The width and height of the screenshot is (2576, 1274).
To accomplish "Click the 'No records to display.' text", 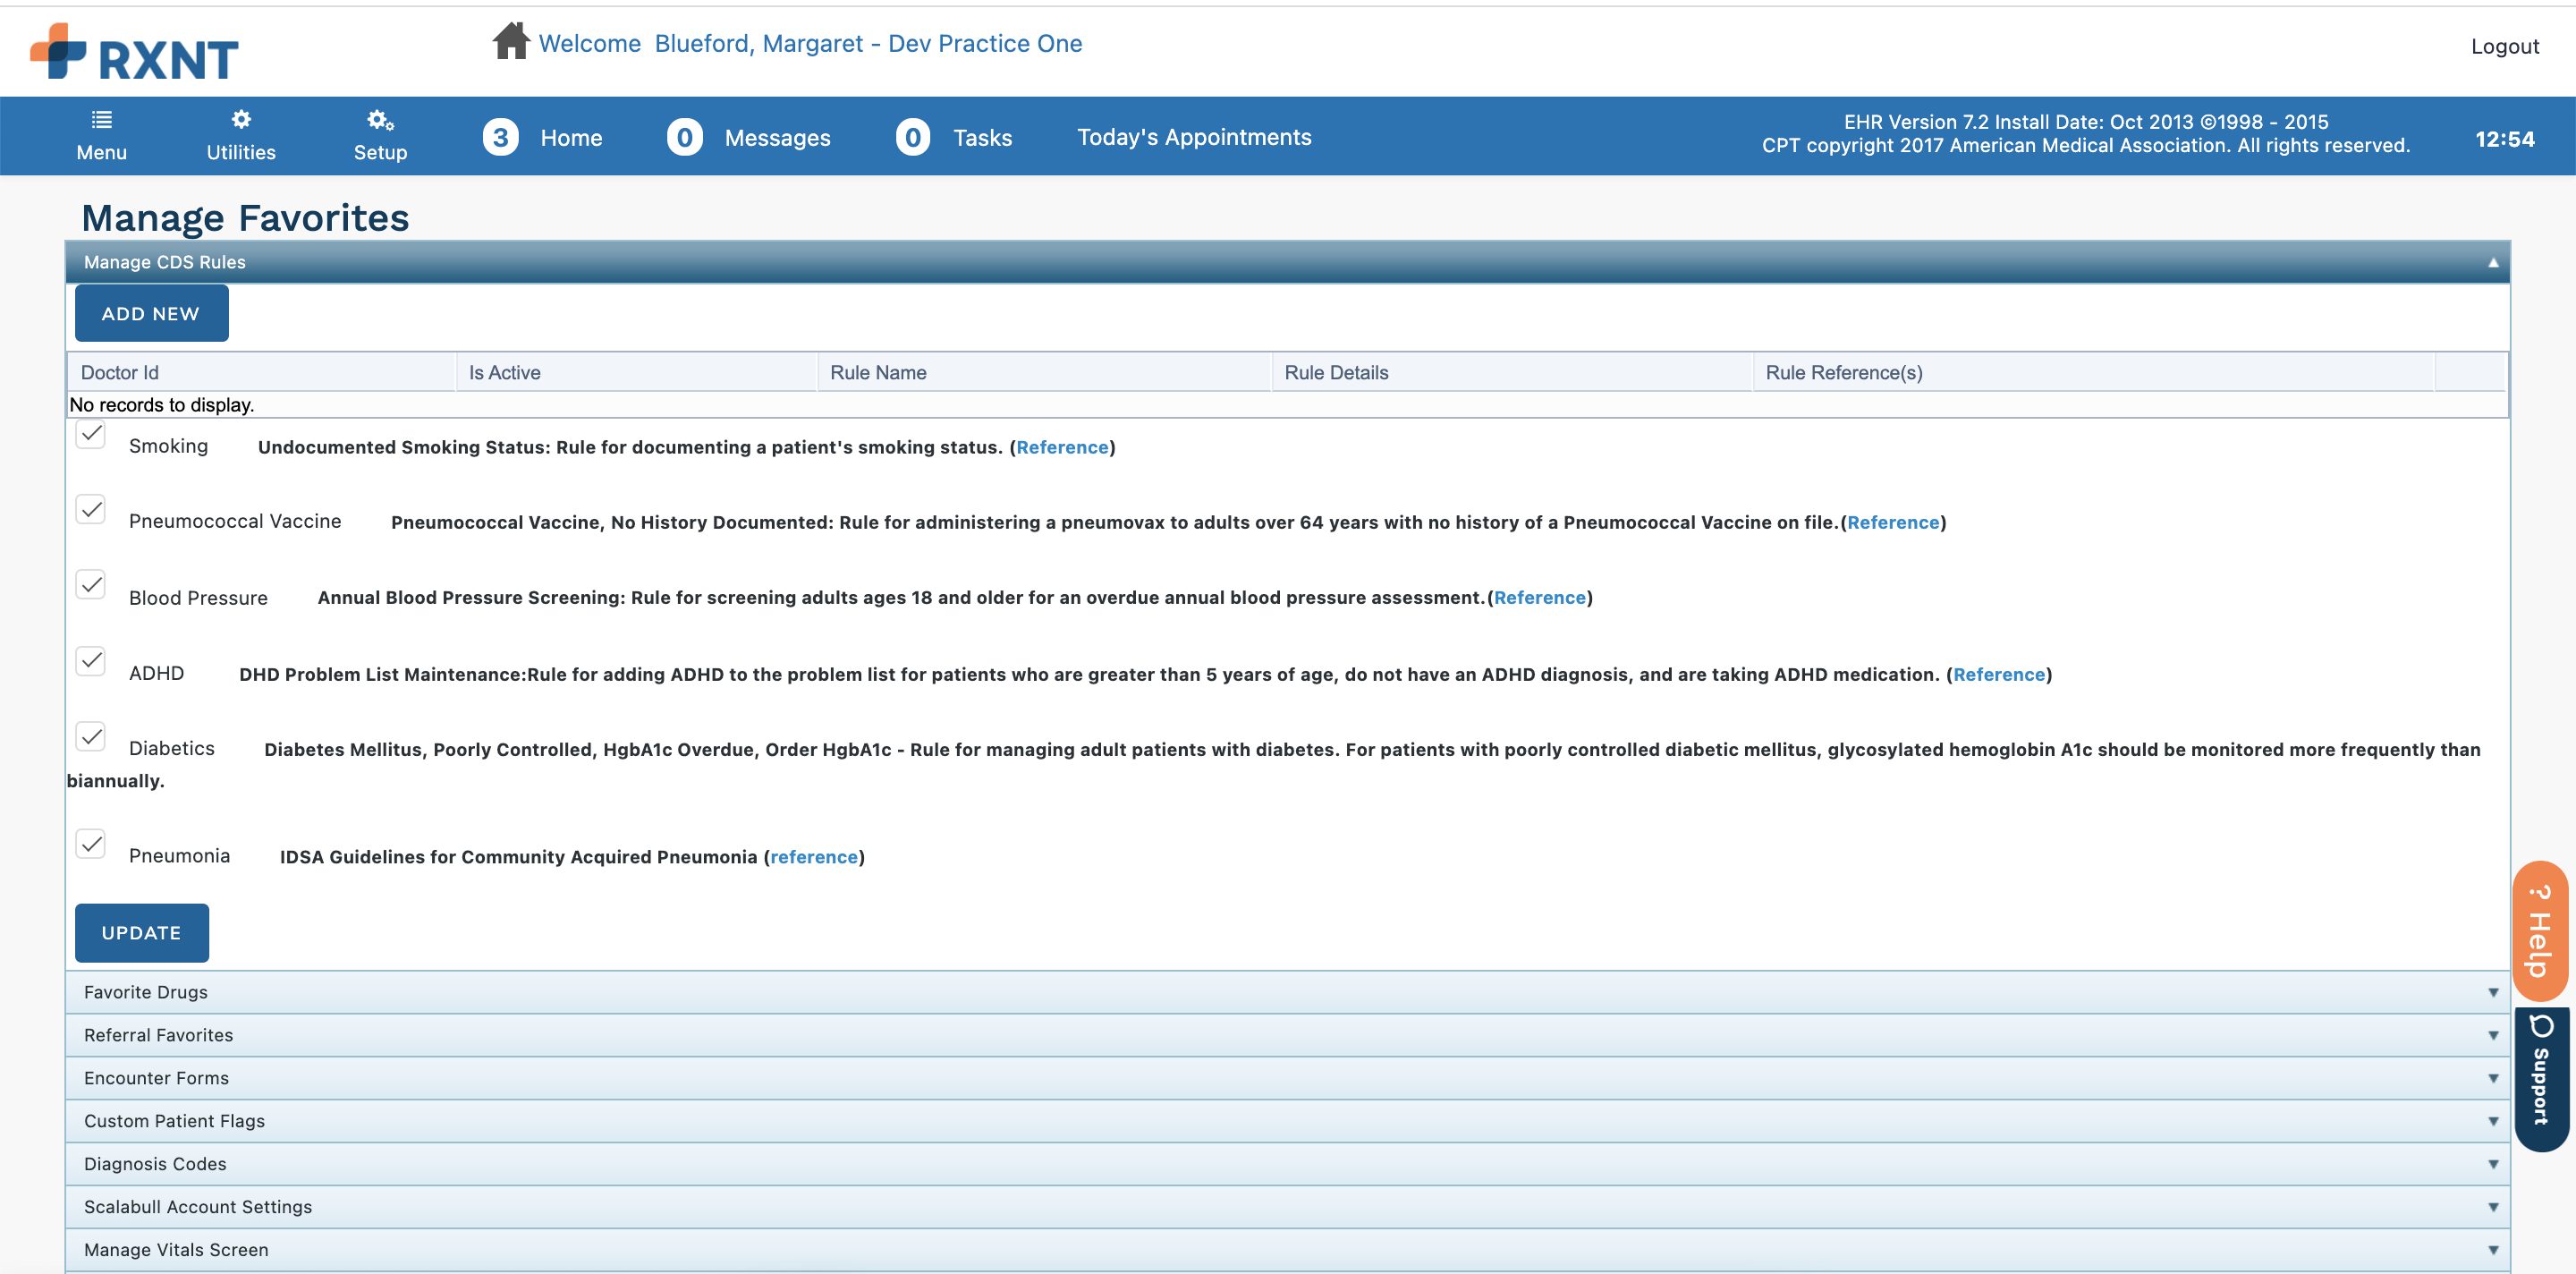I will pyautogui.click(x=162, y=404).
